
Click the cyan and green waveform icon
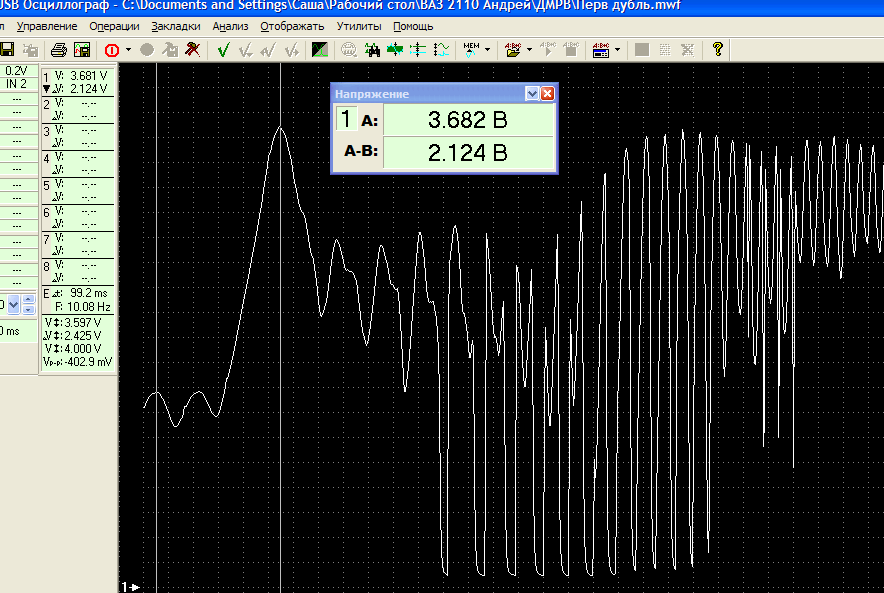tap(441, 50)
